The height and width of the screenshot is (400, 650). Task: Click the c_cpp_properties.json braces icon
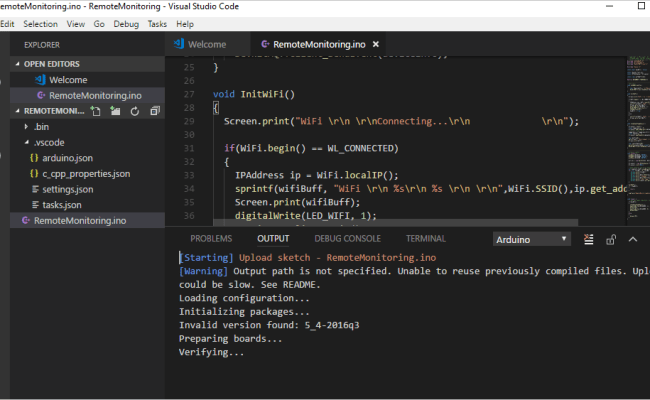coord(34,174)
